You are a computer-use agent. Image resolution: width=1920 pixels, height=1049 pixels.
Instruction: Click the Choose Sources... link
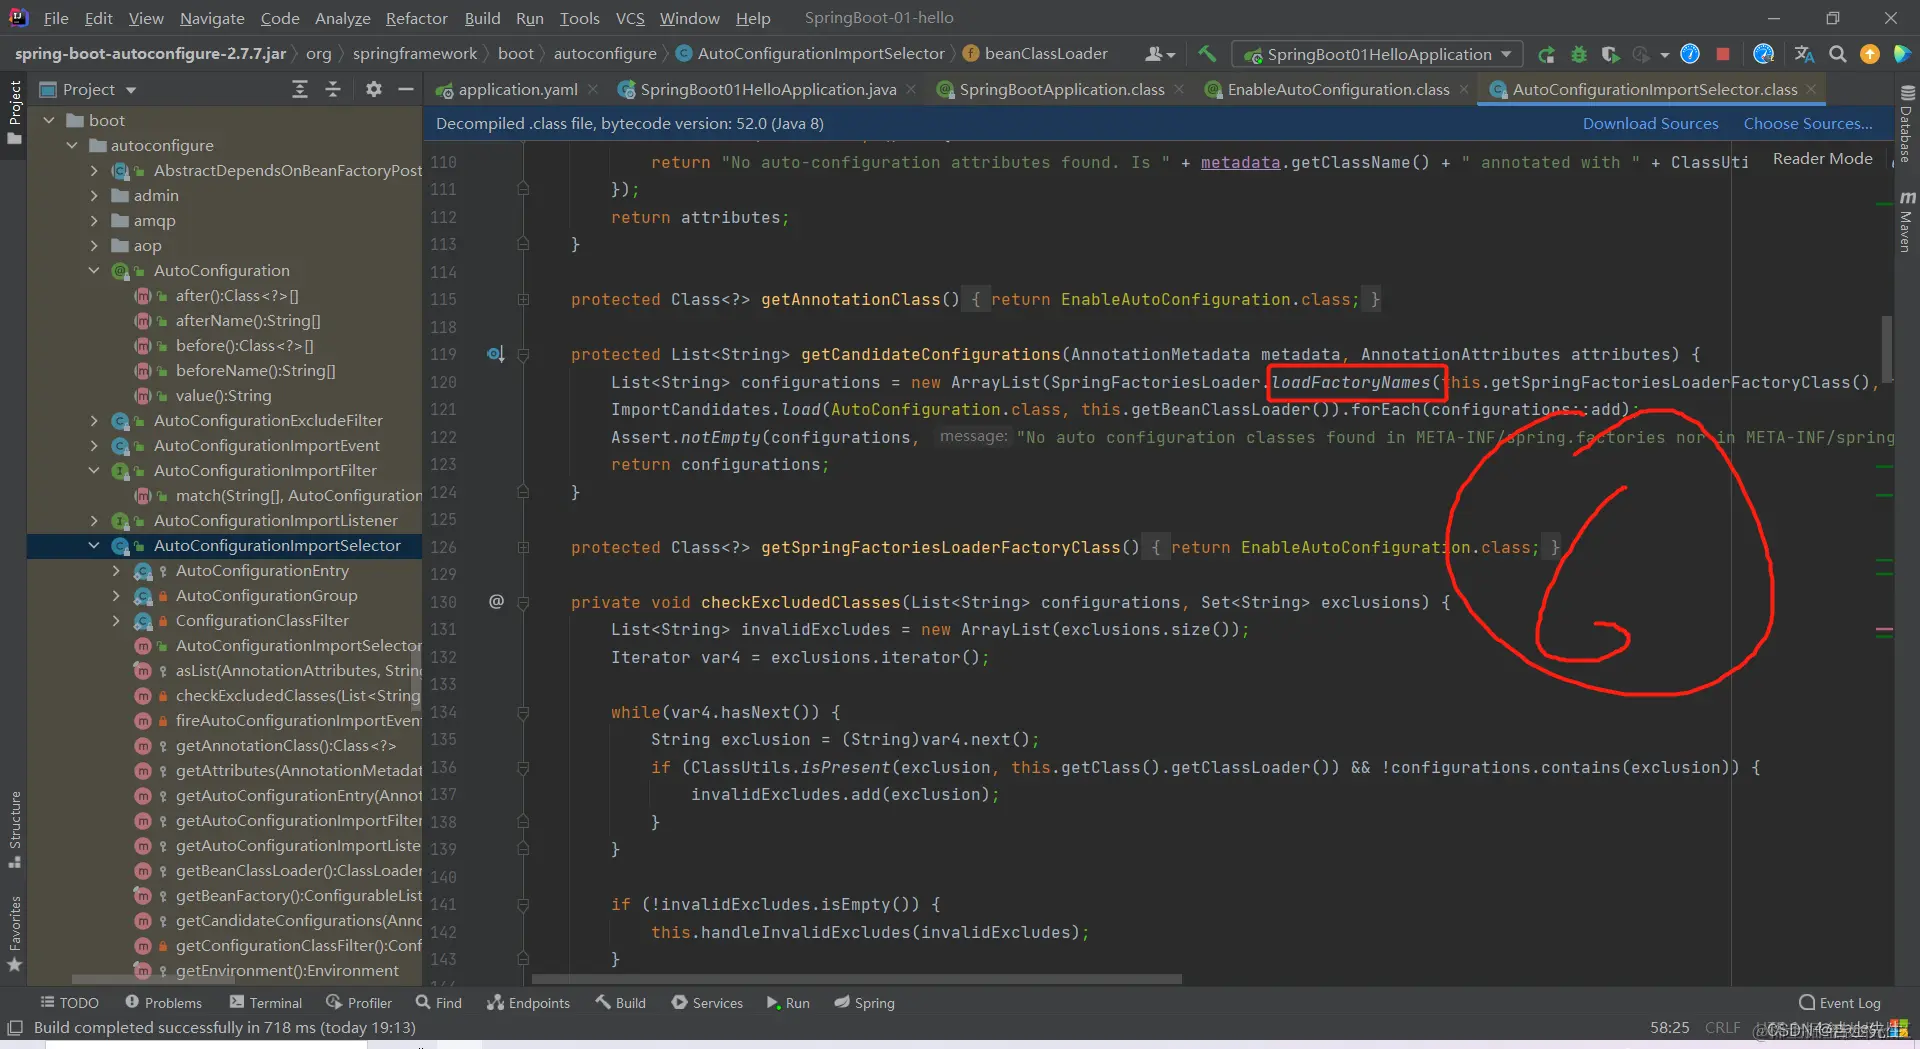[x=1808, y=123]
